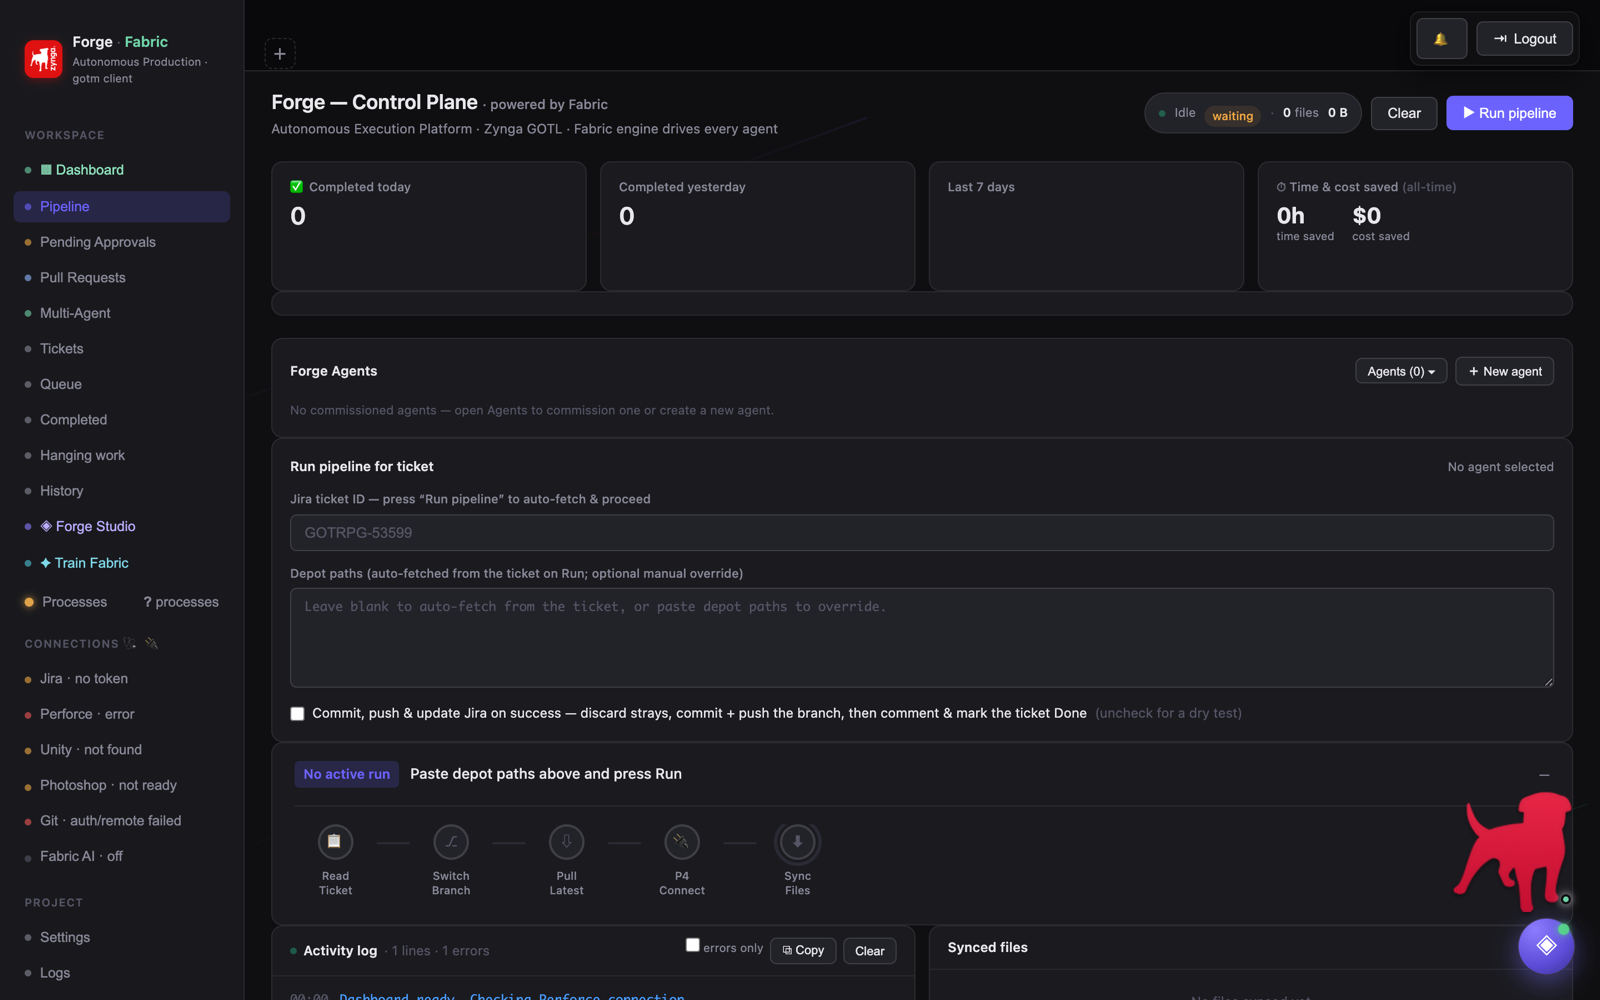Click the waiting status badge
The image size is (1600, 1000).
(x=1232, y=116)
